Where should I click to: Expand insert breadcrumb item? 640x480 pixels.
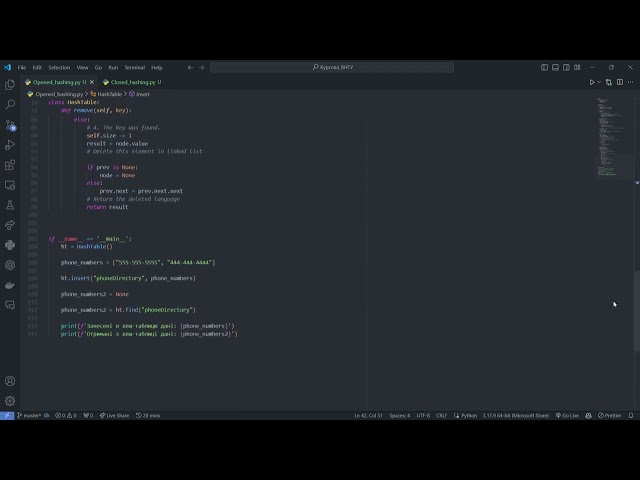click(143, 94)
